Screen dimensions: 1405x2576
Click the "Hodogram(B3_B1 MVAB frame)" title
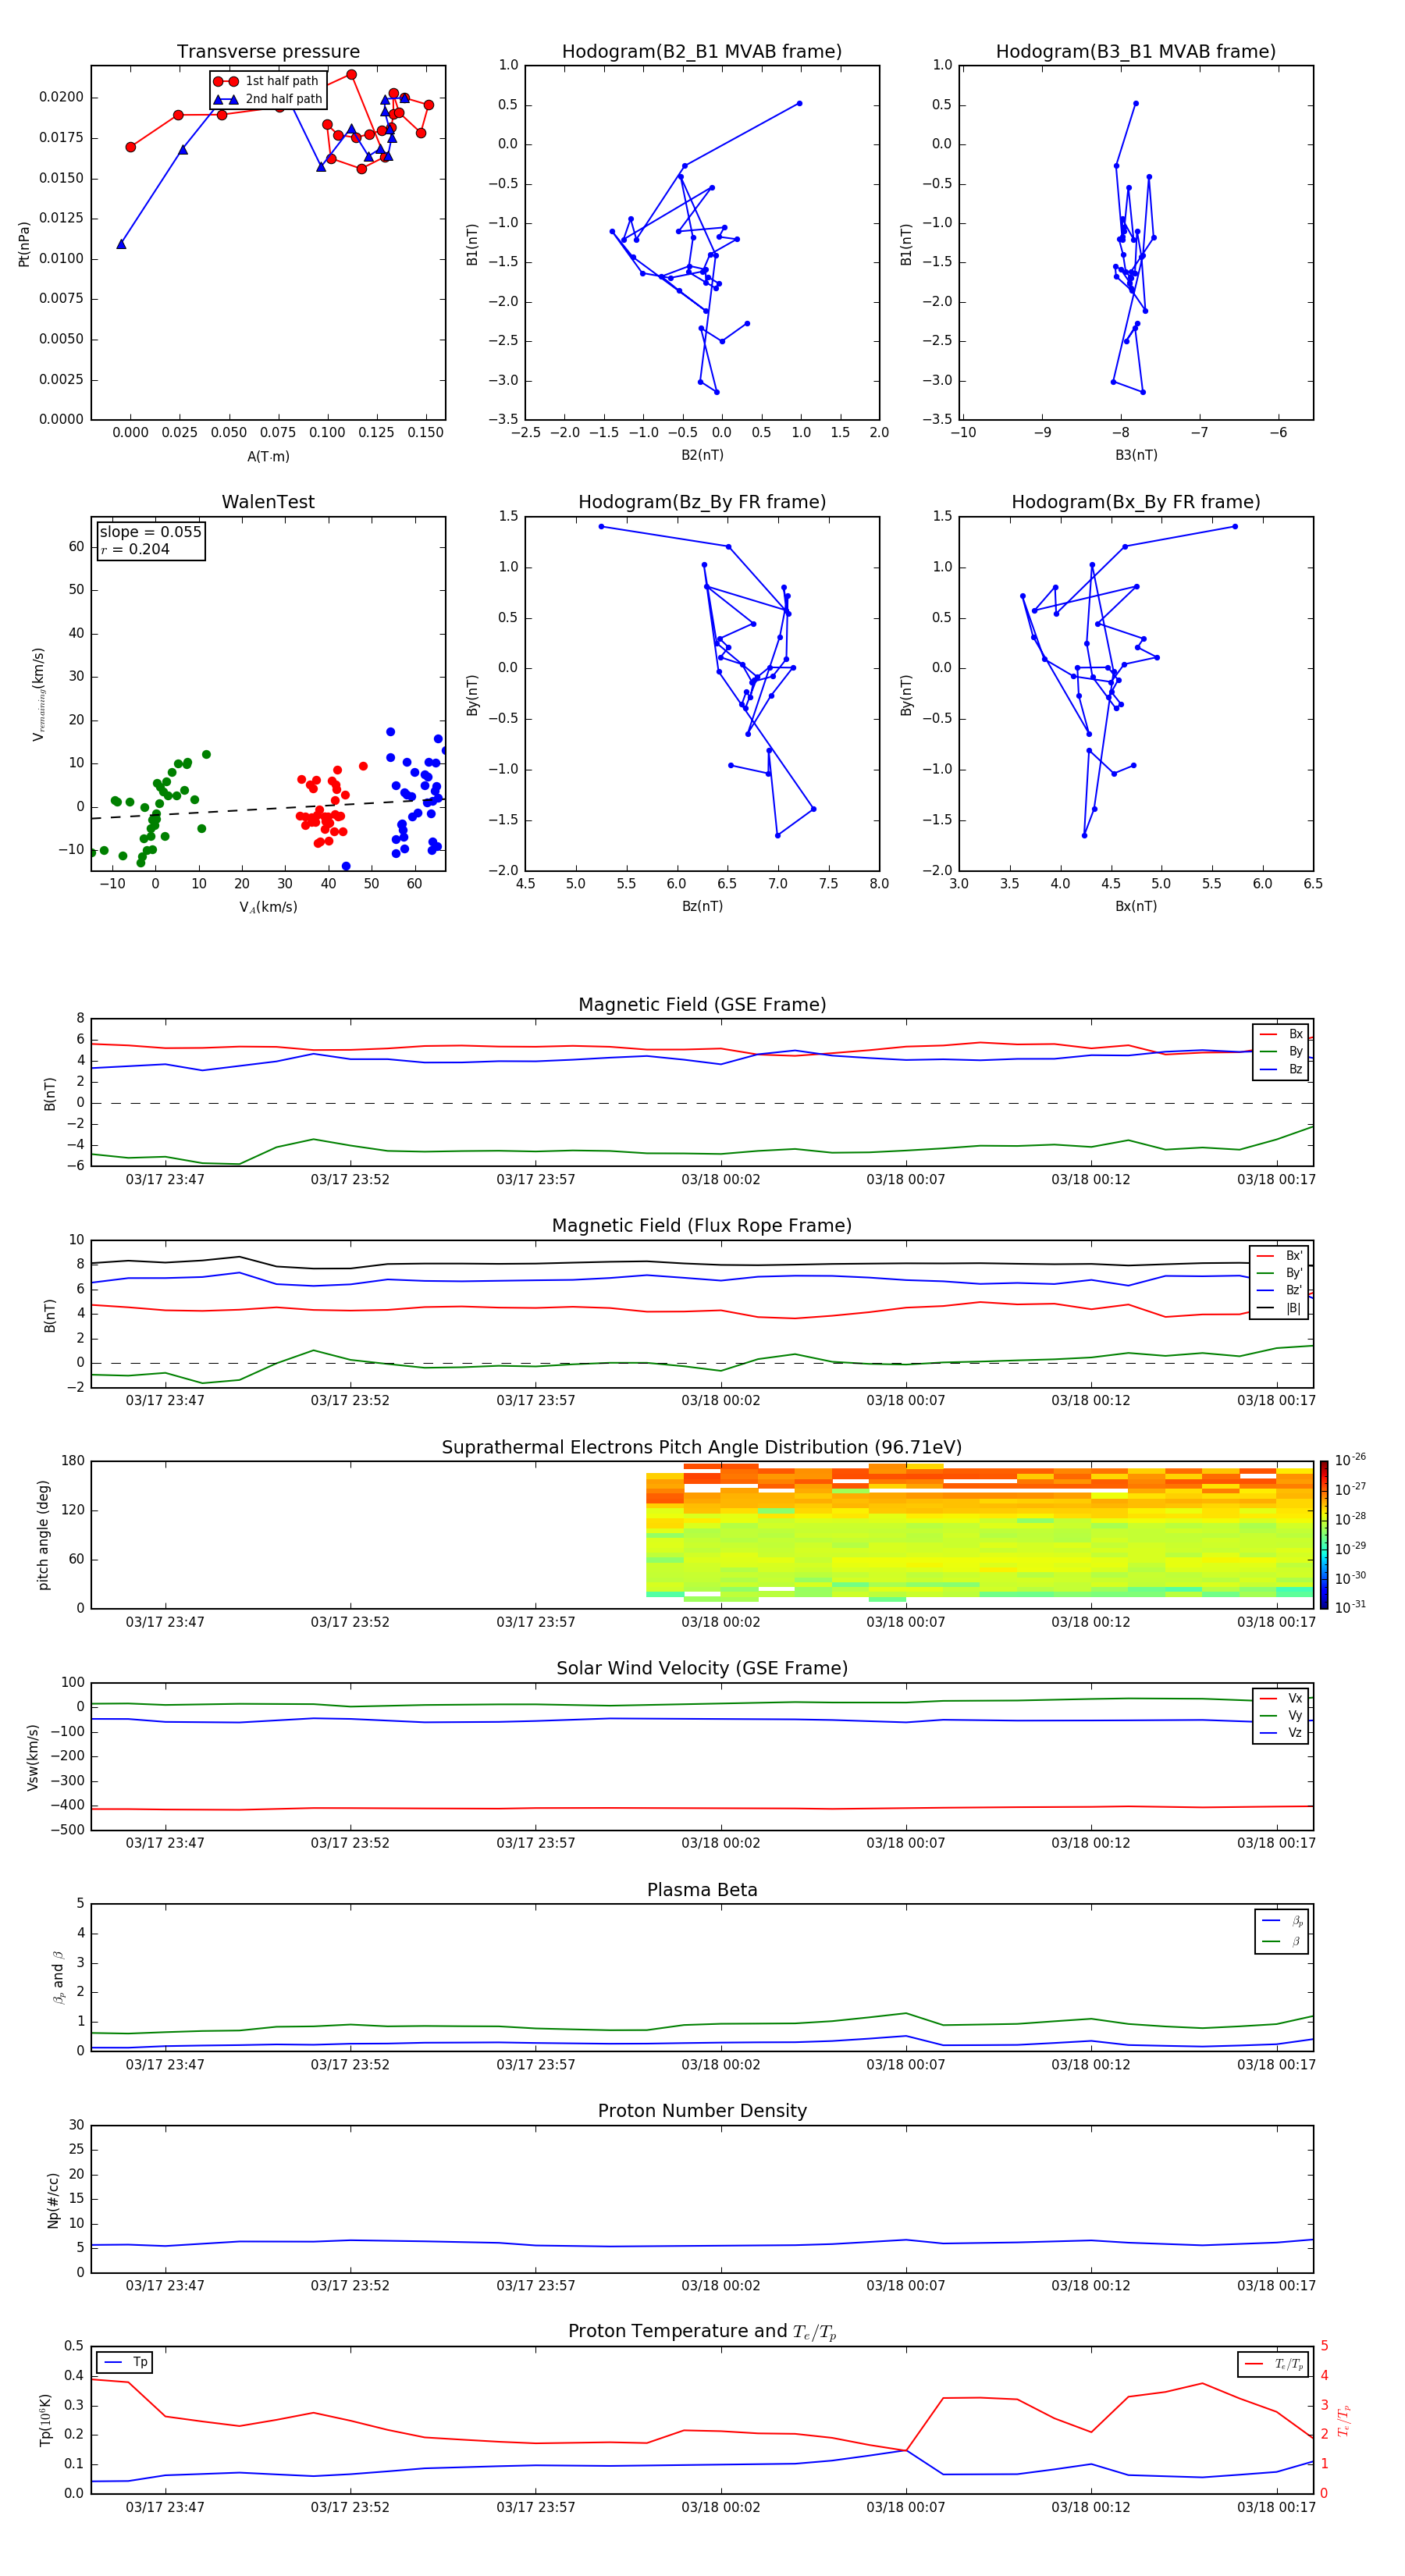point(1136,52)
